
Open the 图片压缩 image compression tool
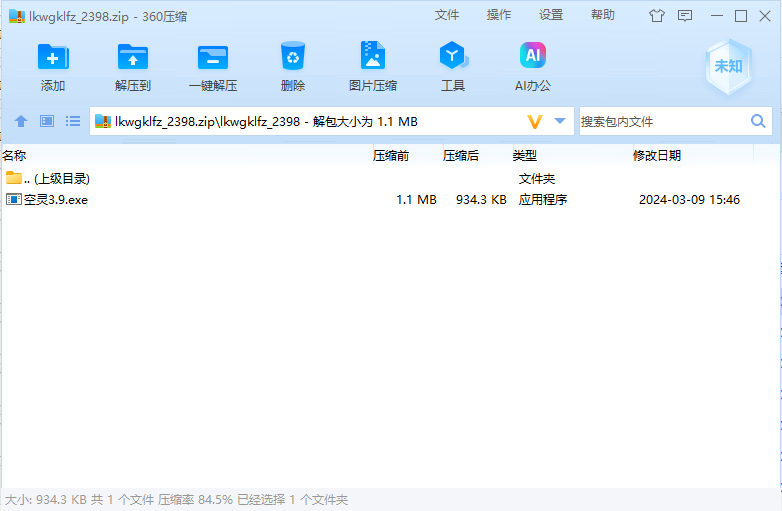[x=373, y=55]
